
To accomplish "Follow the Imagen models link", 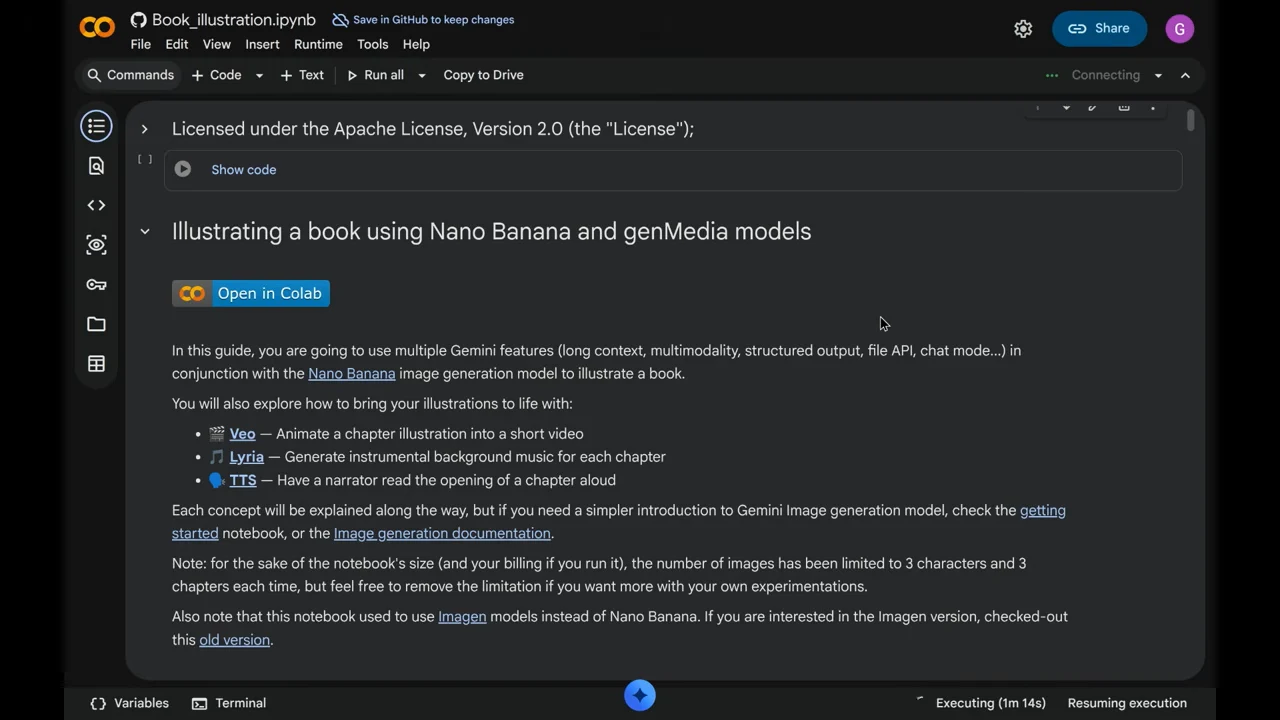I will (462, 617).
